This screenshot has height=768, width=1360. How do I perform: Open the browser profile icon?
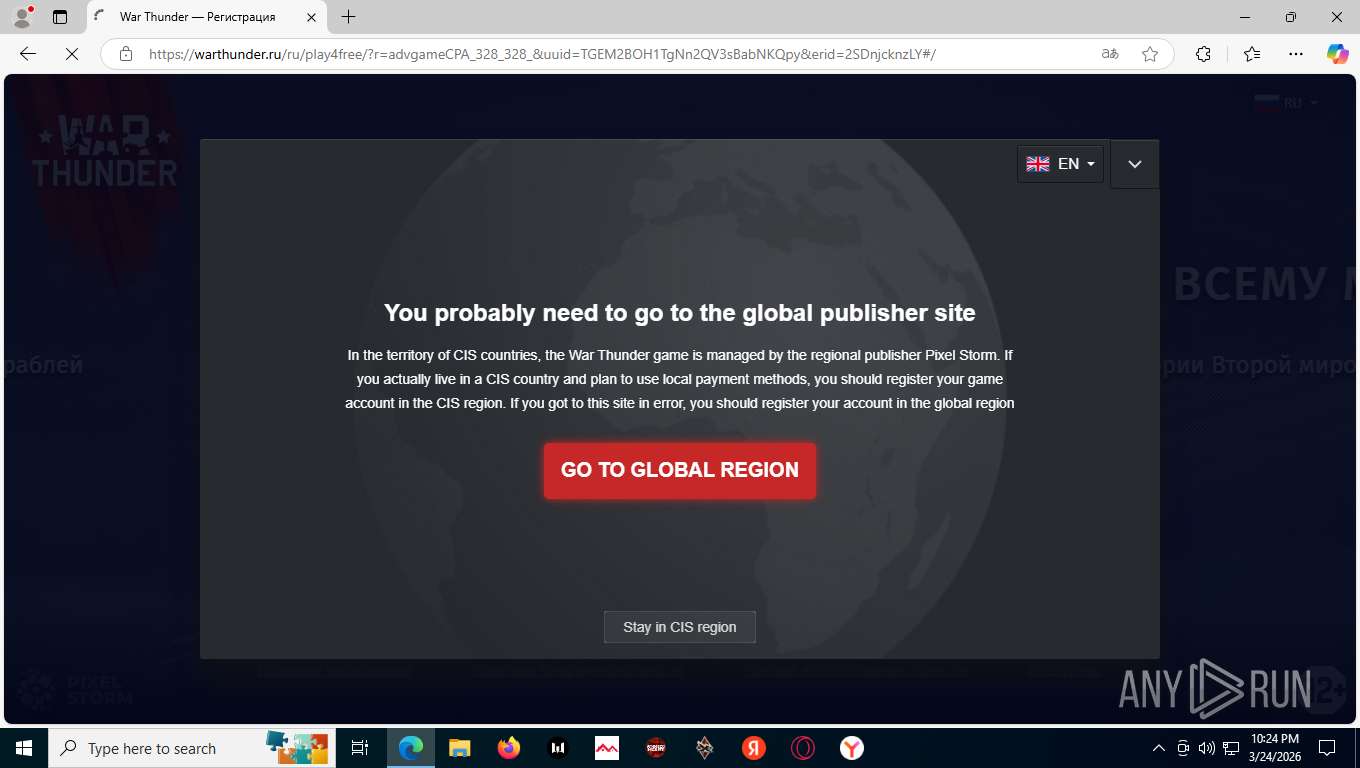click(x=21, y=17)
